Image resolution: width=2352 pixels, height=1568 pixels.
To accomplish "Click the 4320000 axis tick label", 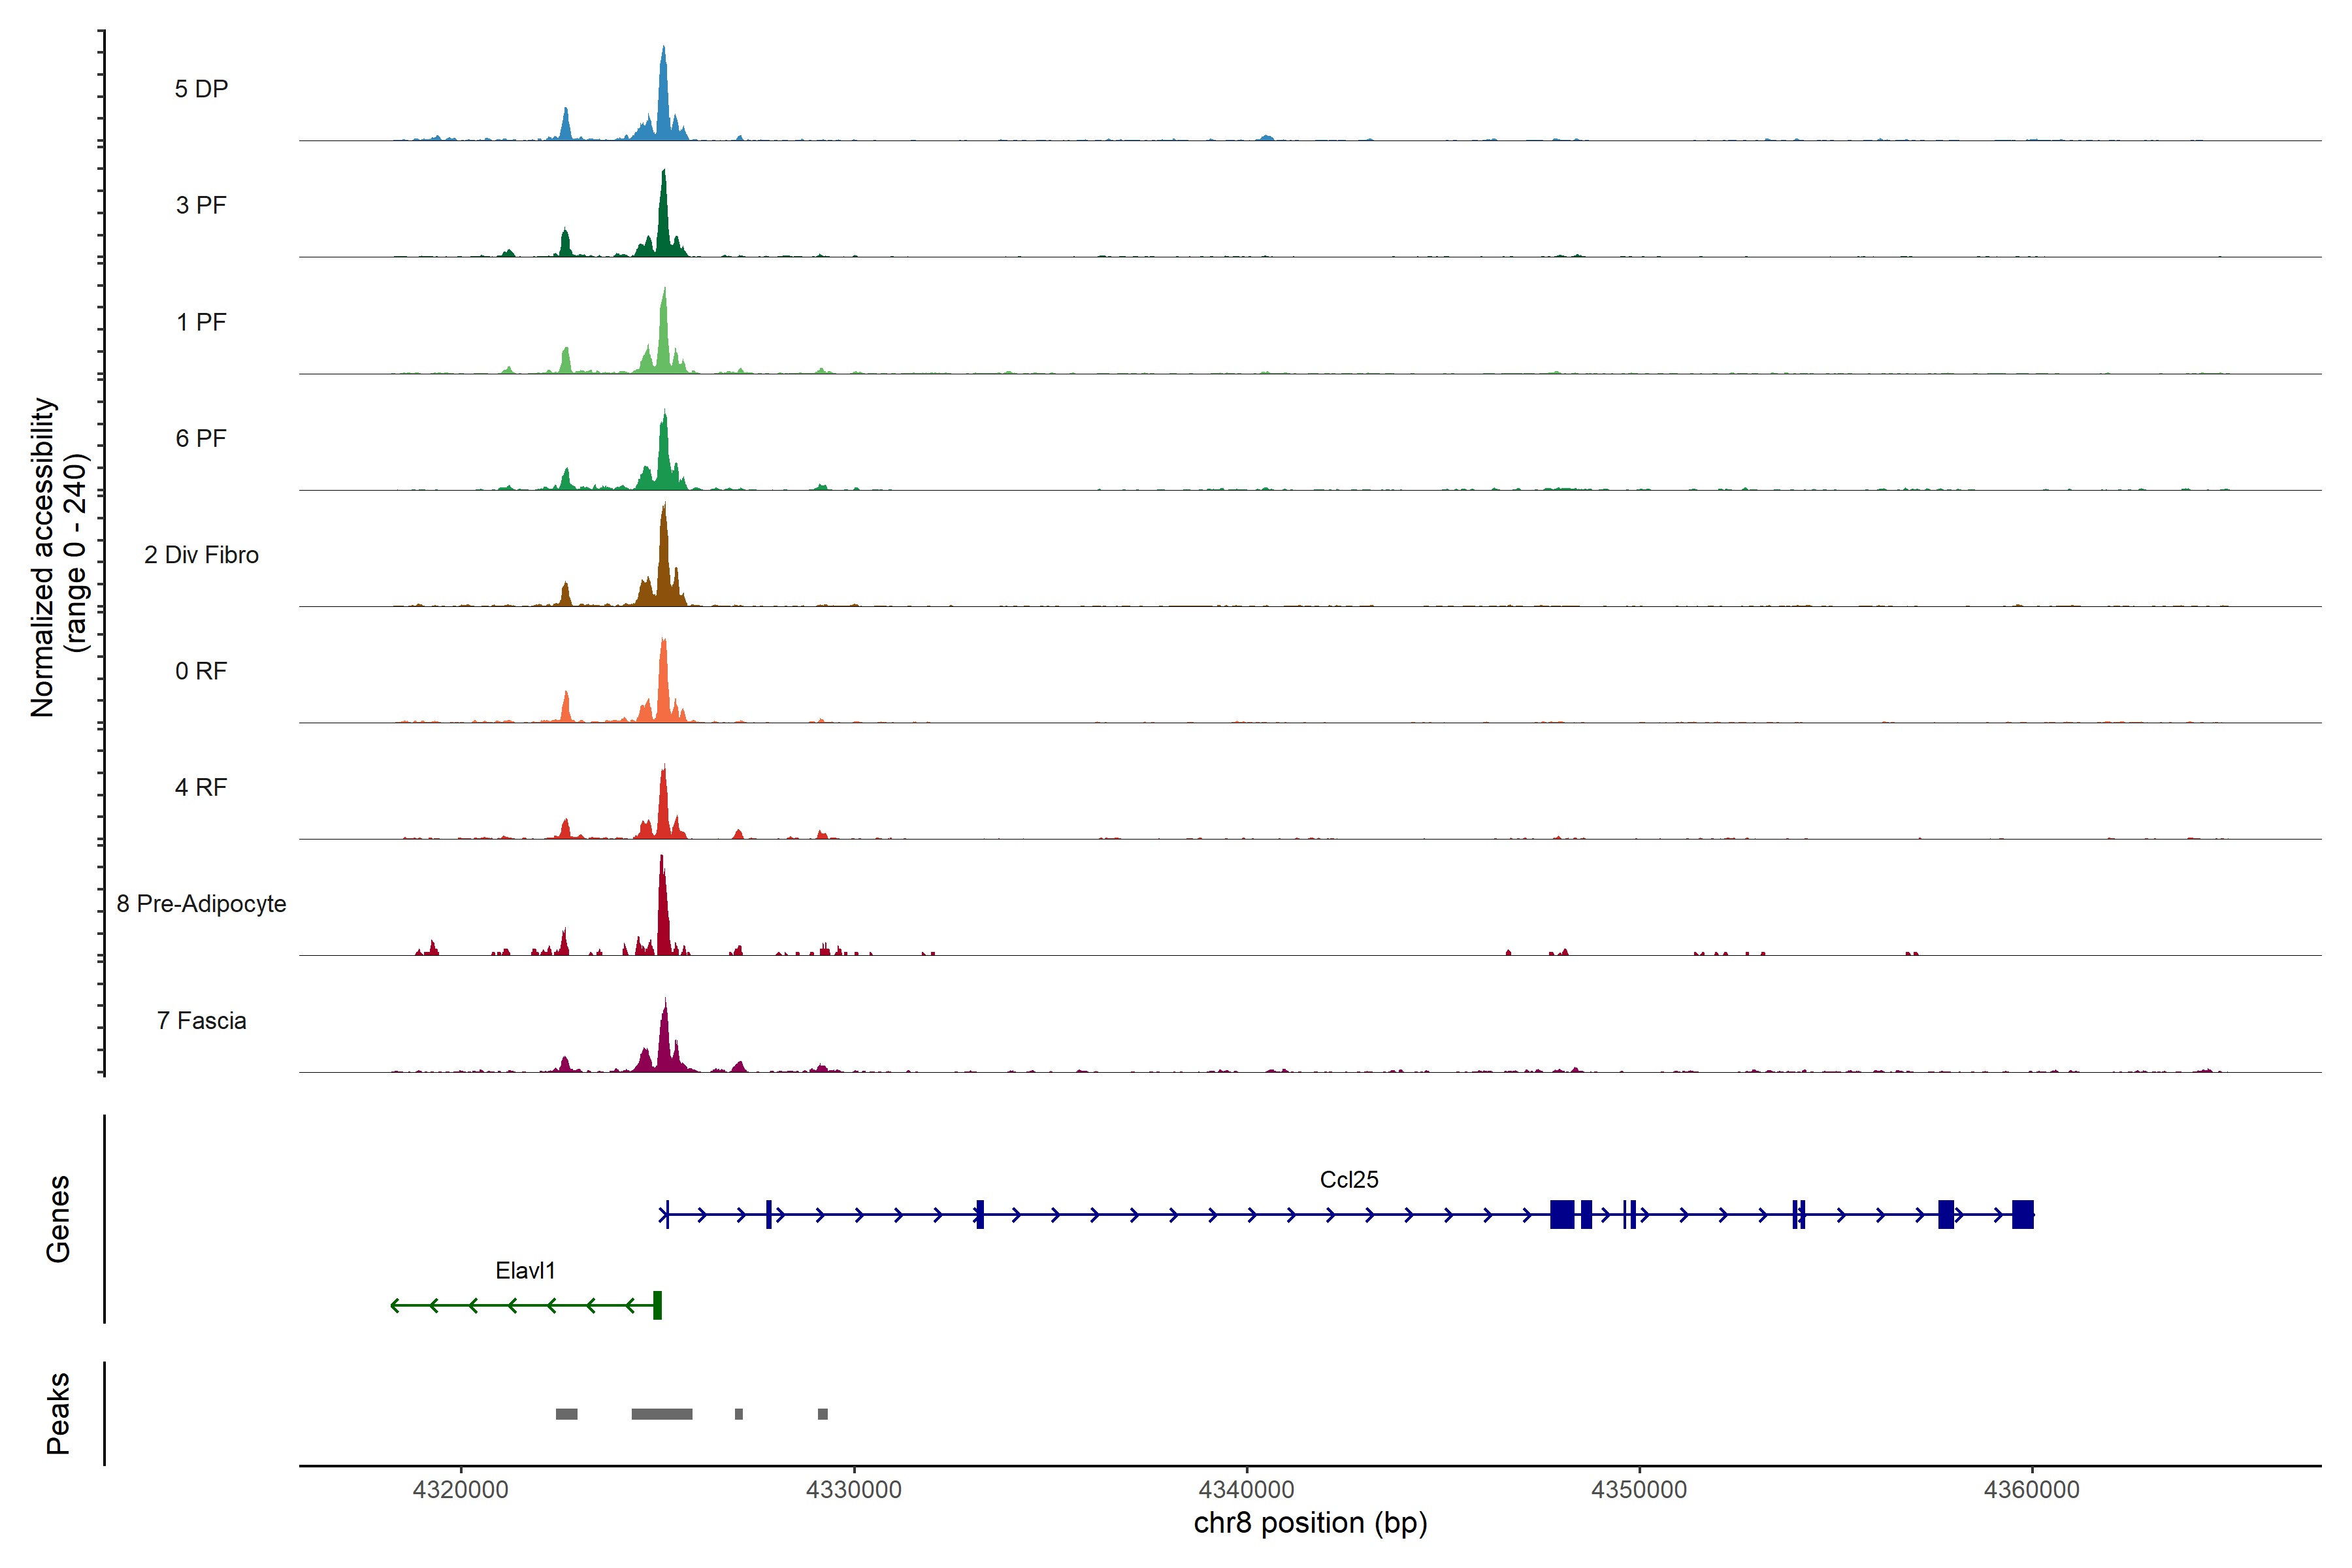I will click(460, 1490).
